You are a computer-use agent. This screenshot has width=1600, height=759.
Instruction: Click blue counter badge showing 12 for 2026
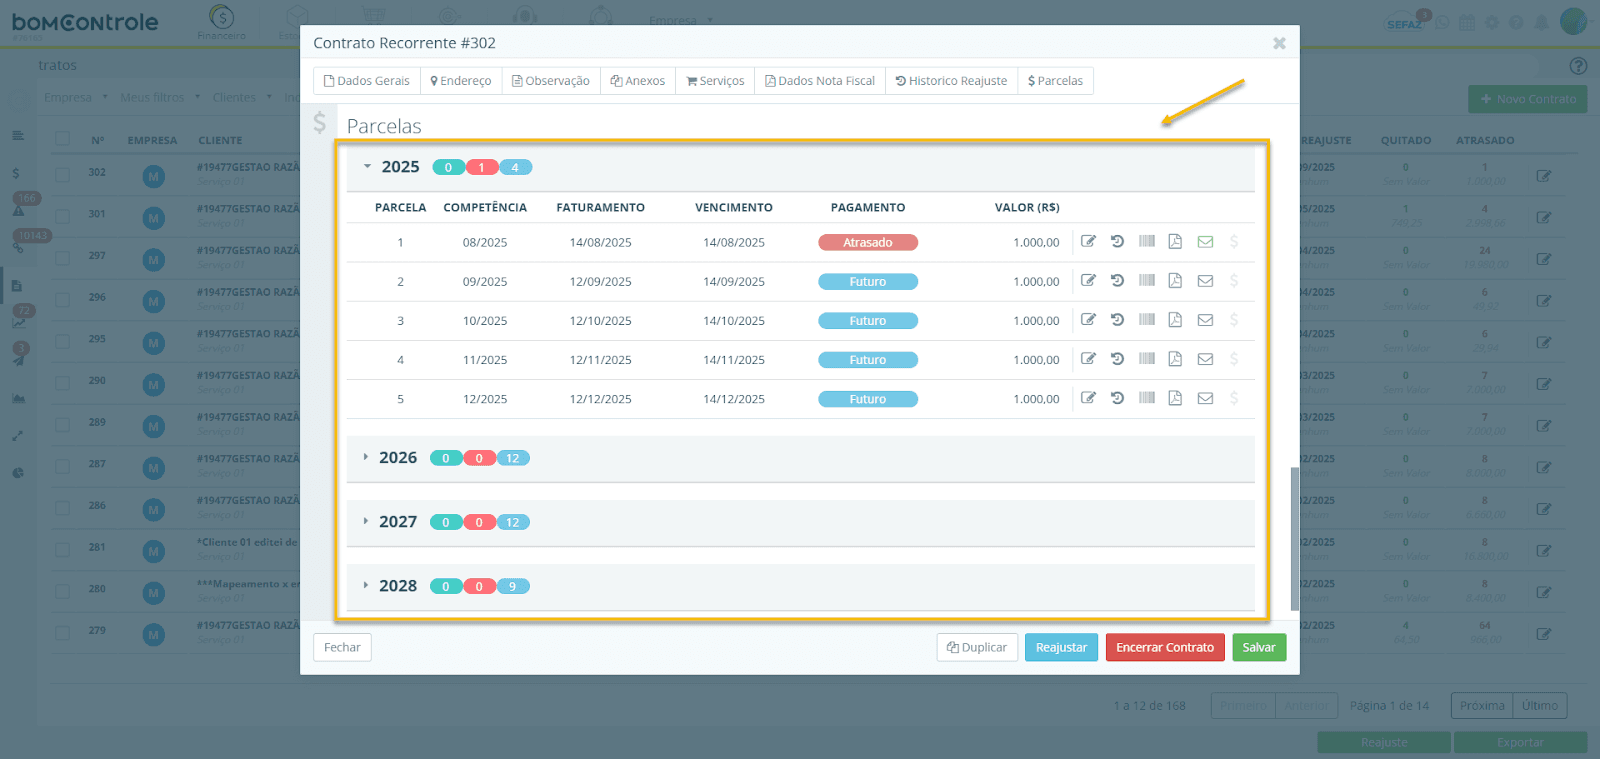pyautogui.click(x=513, y=458)
